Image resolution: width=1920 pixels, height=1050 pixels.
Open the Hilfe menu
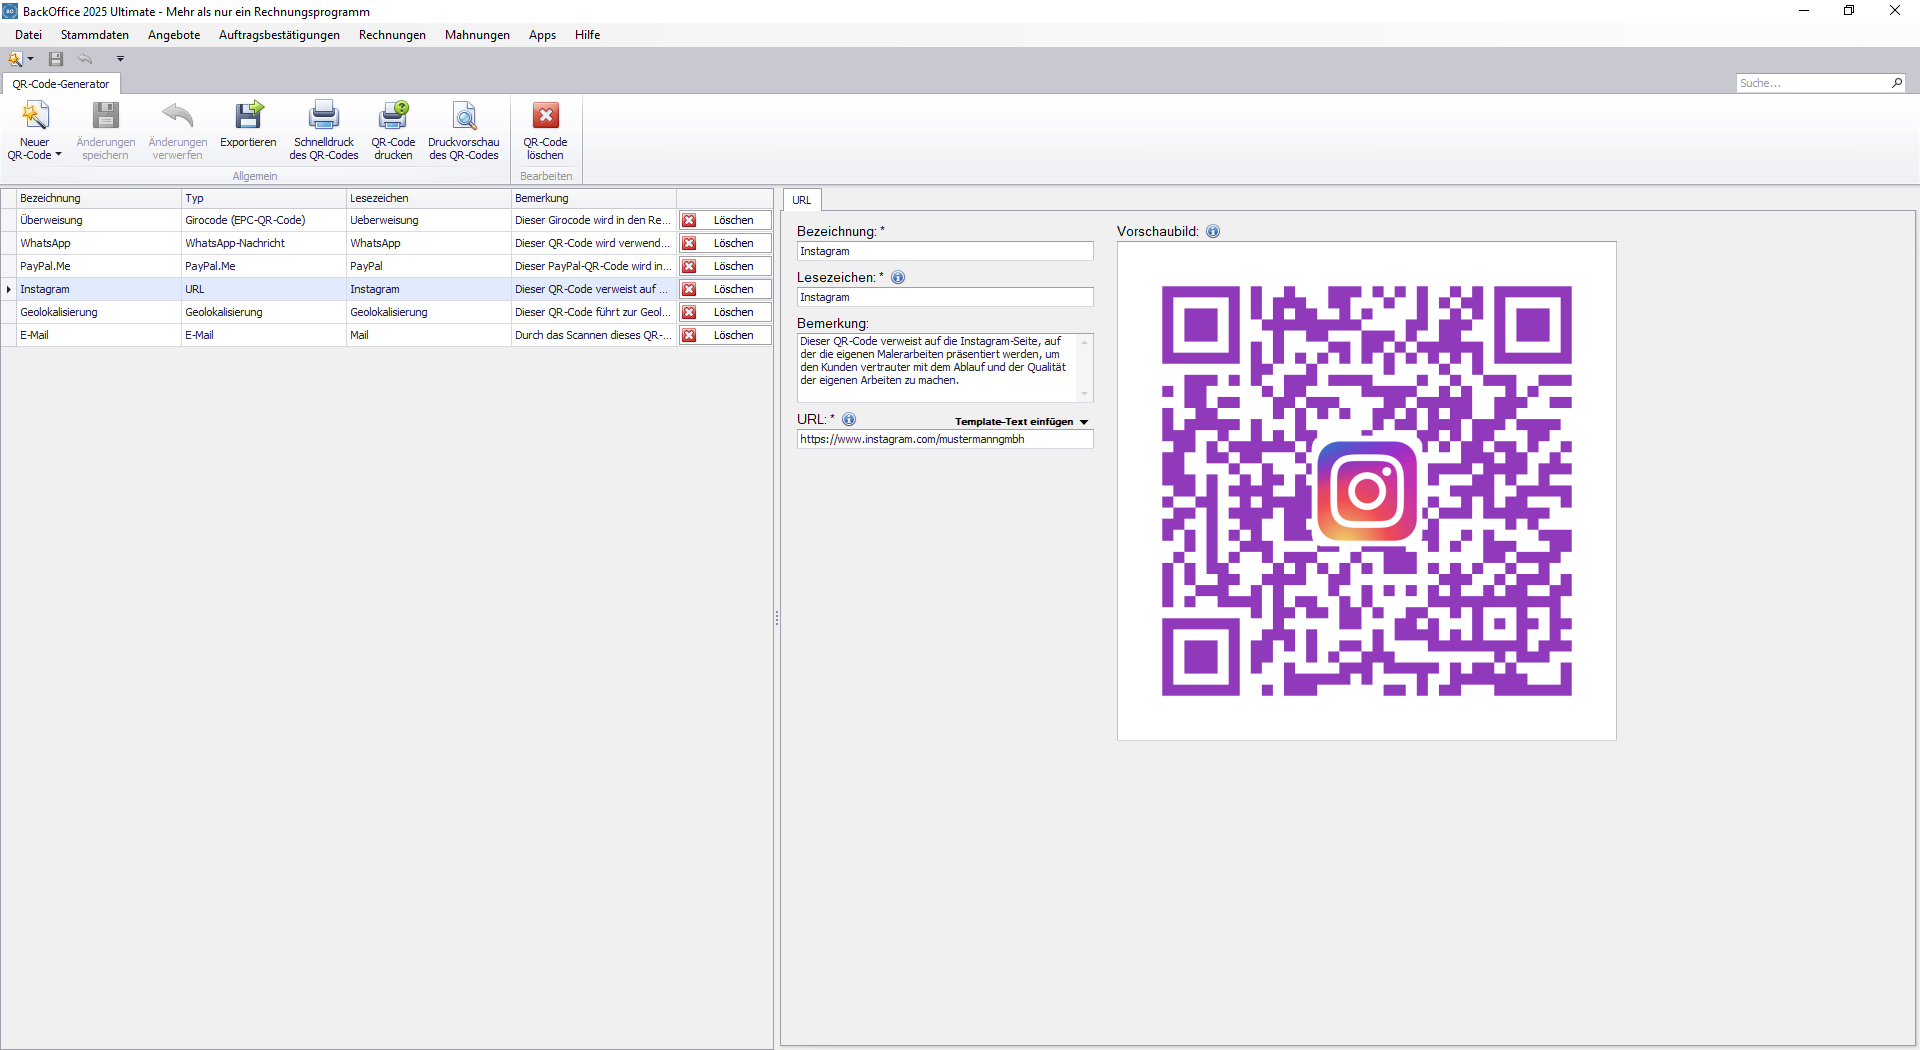(587, 35)
